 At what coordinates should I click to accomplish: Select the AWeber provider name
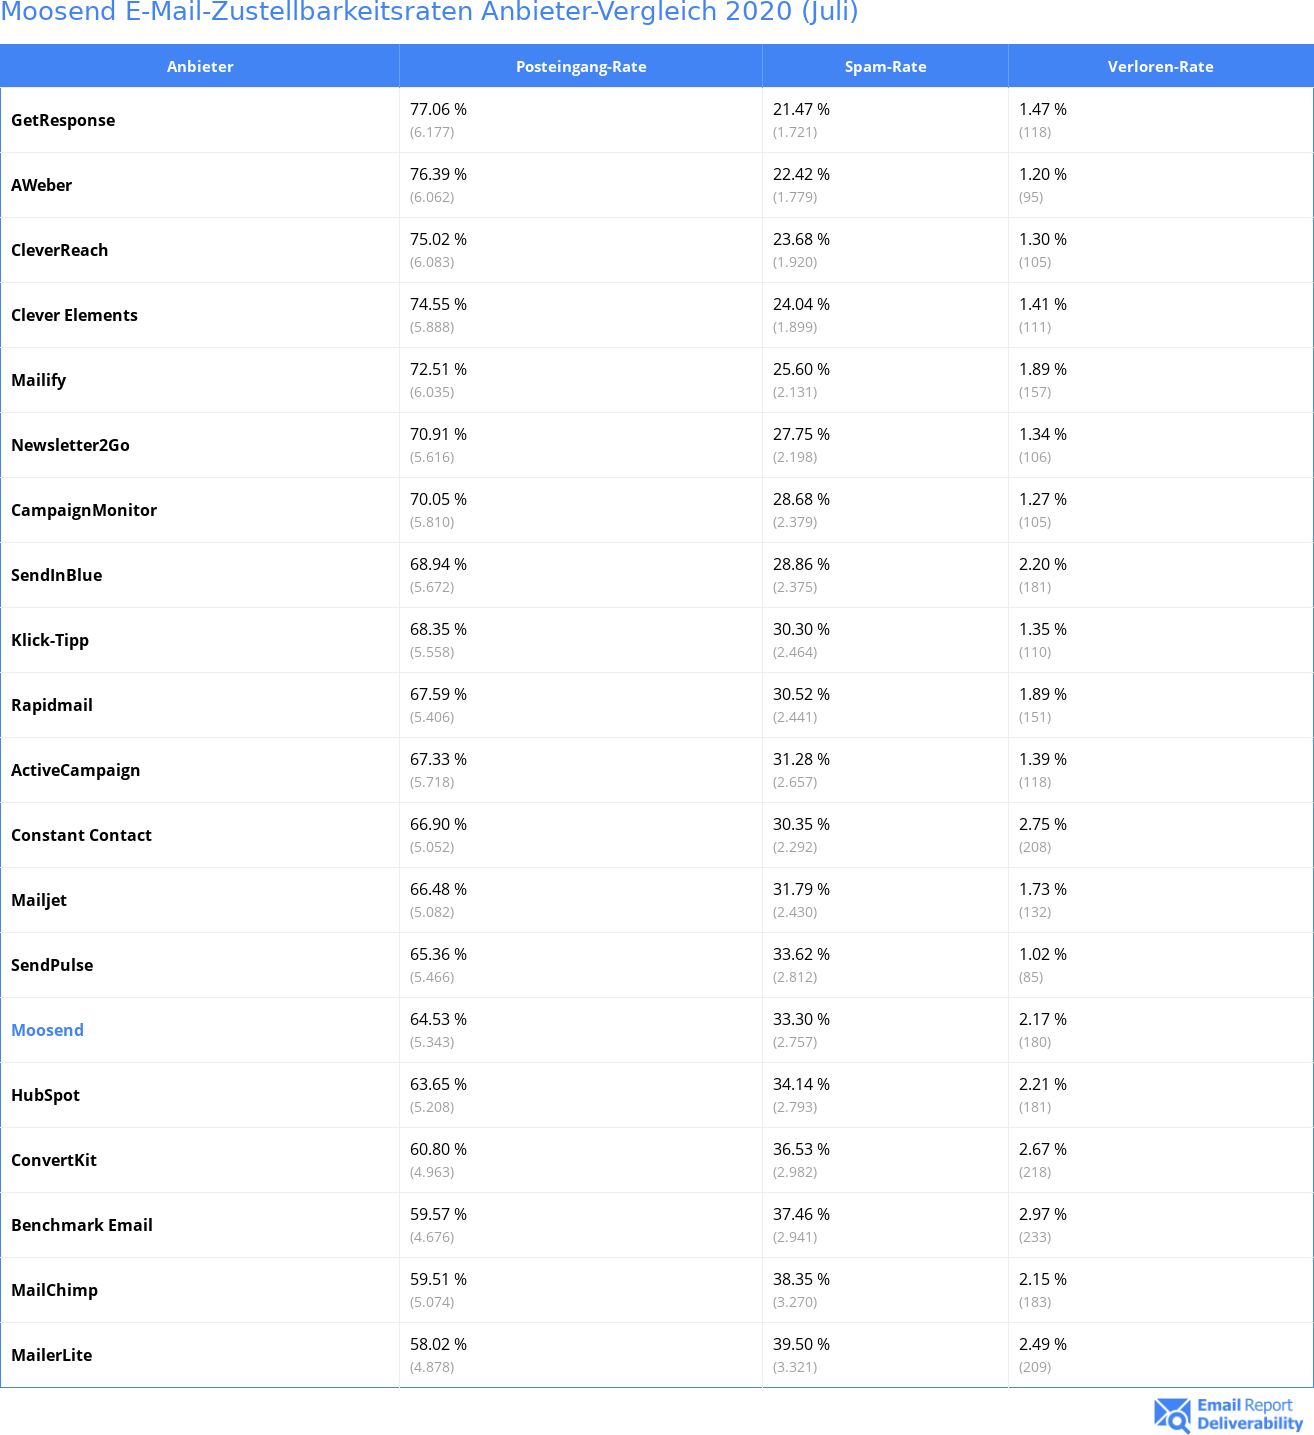tap(41, 185)
